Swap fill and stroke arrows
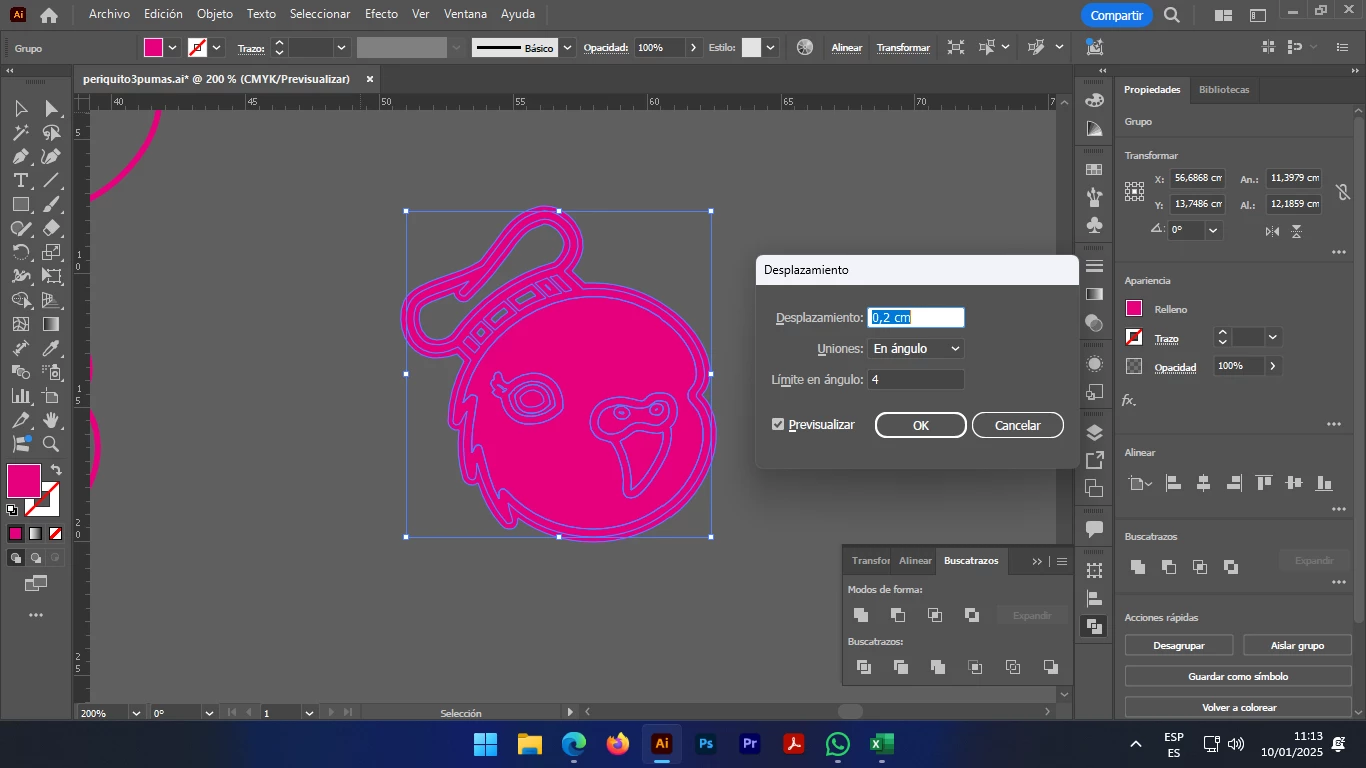1366x768 pixels. pyautogui.click(x=57, y=470)
